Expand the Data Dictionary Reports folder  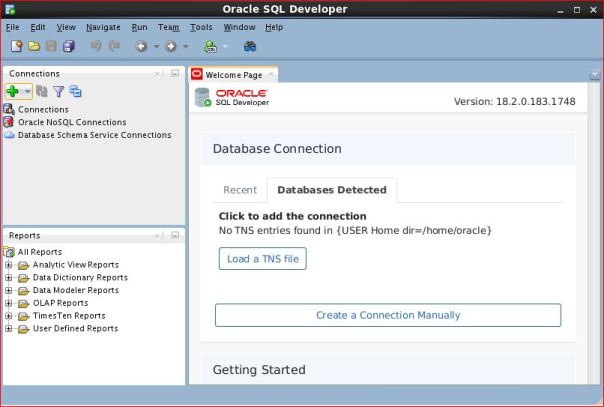pos(8,278)
